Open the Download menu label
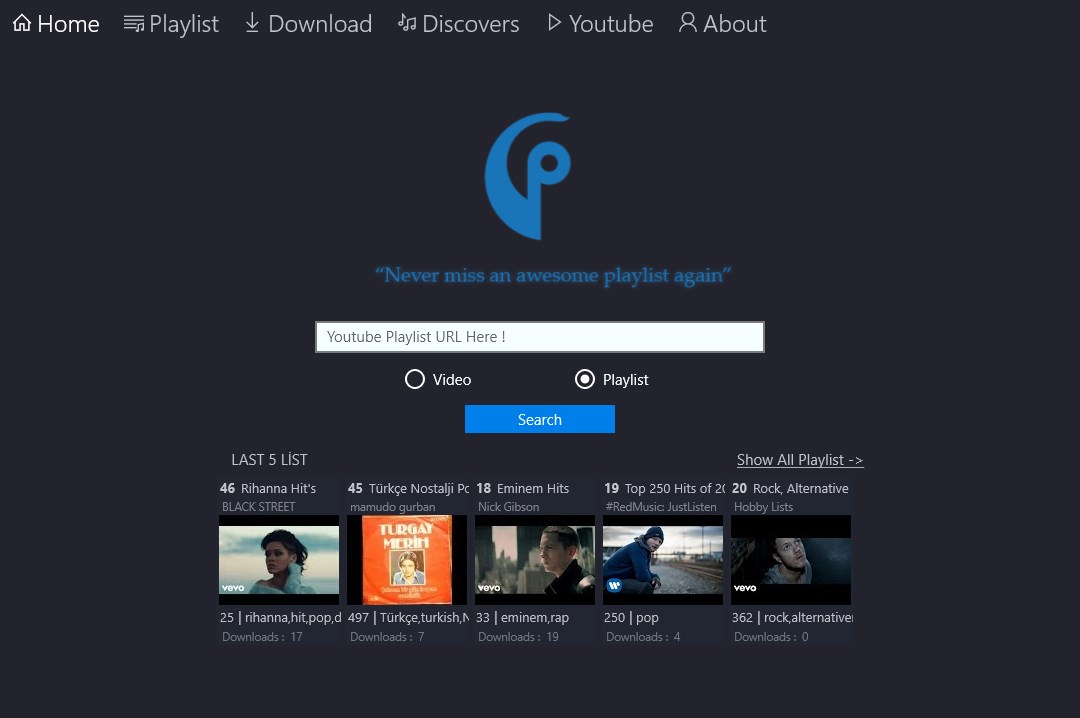 [320, 24]
